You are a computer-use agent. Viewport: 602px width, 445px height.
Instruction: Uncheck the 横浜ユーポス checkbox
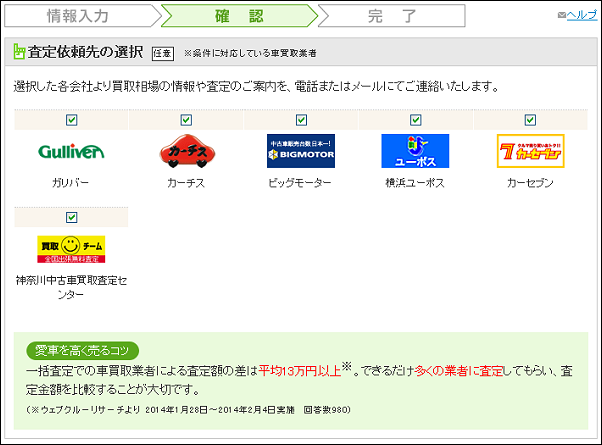tap(415, 120)
